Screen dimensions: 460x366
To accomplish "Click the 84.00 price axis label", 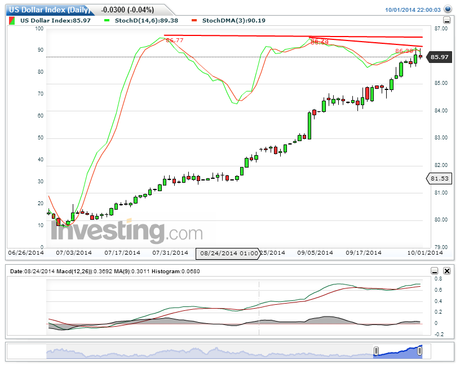I will tap(441, 111).
